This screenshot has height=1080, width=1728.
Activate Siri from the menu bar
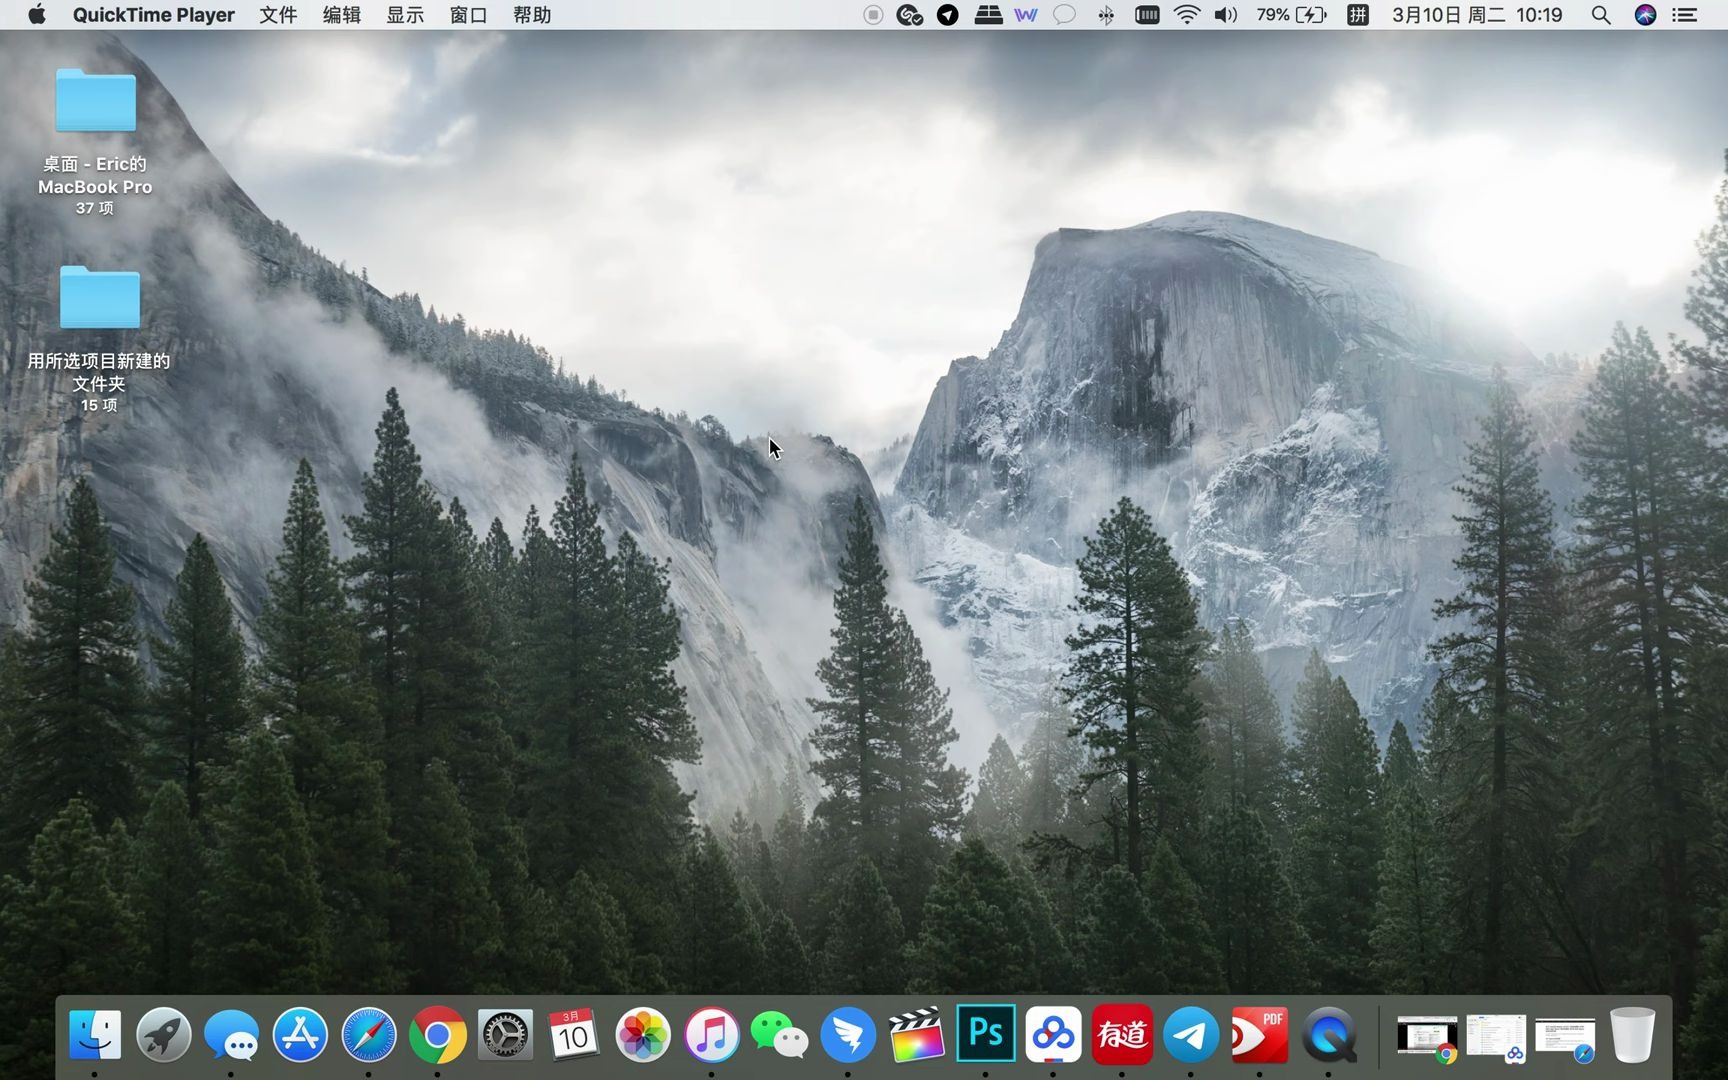coord(1644,15)
